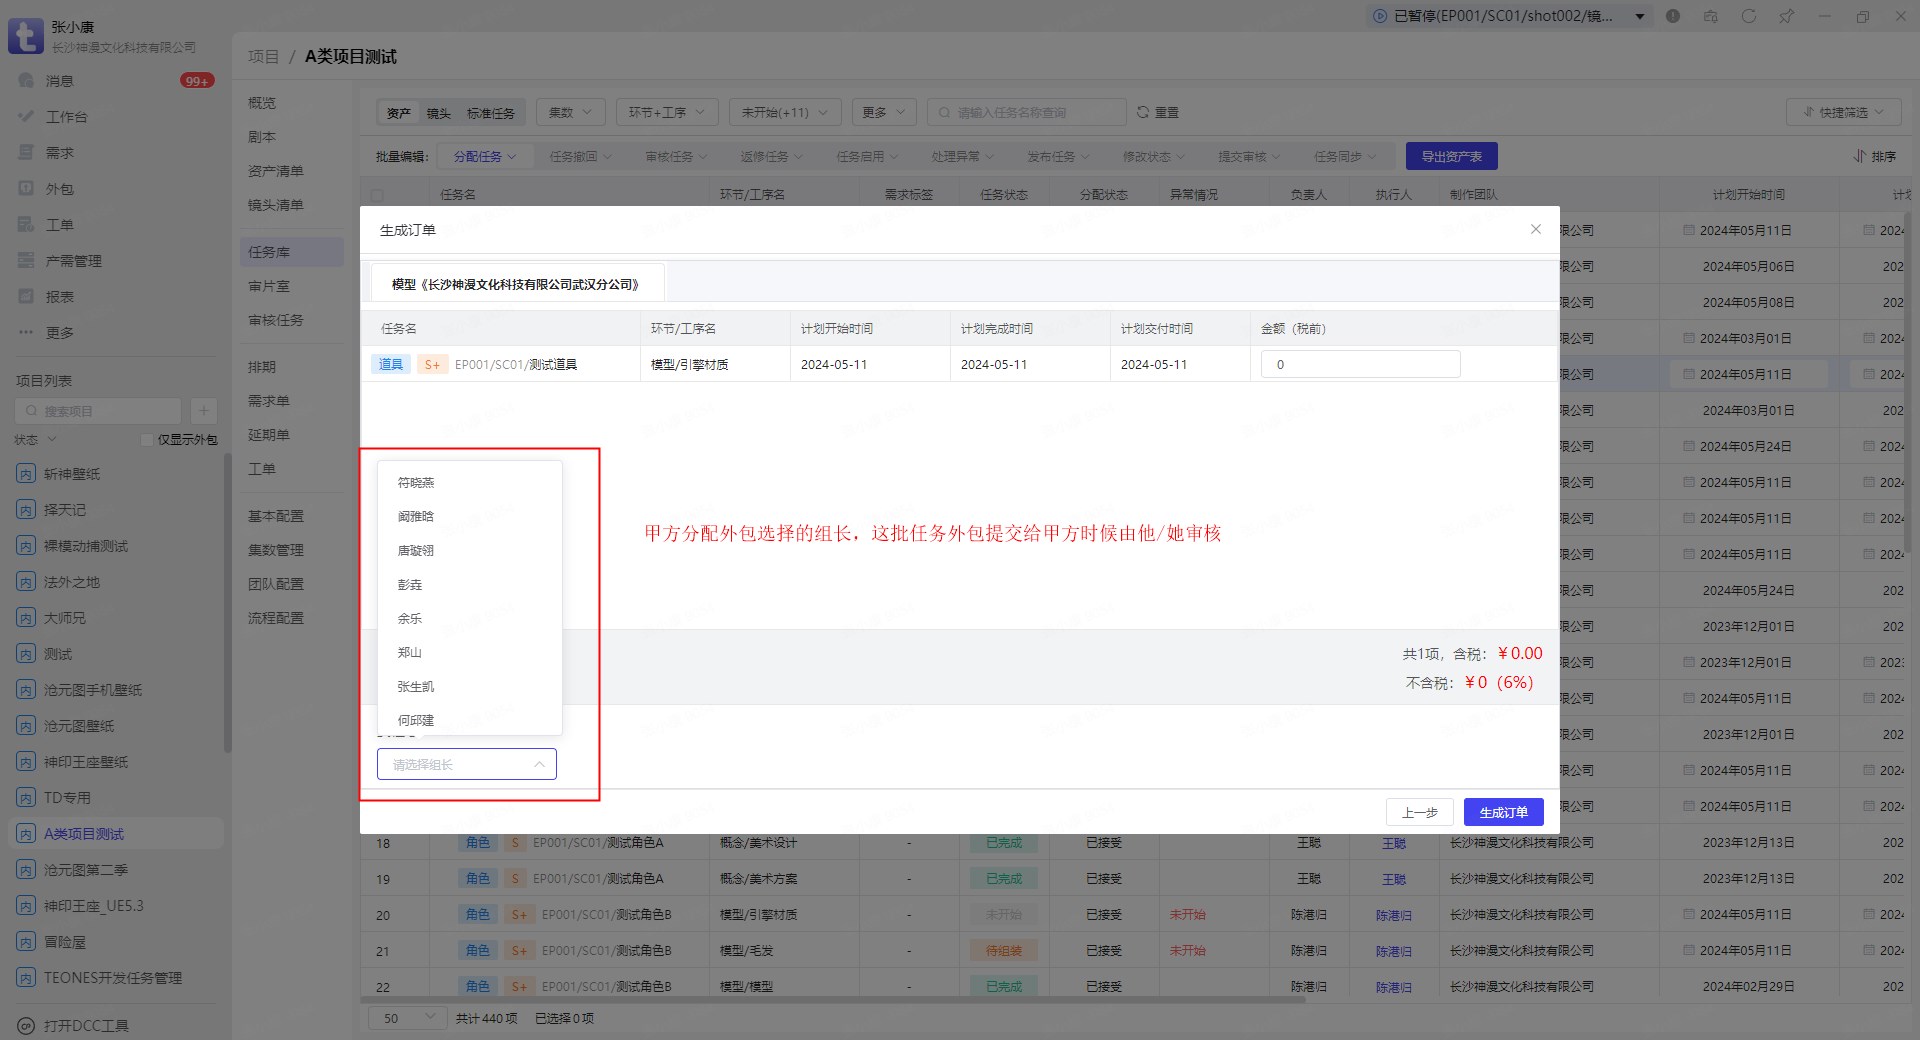Select 郑山 from the group leader list
This screenshot has width=1920, height=1040.
(410, 653)
